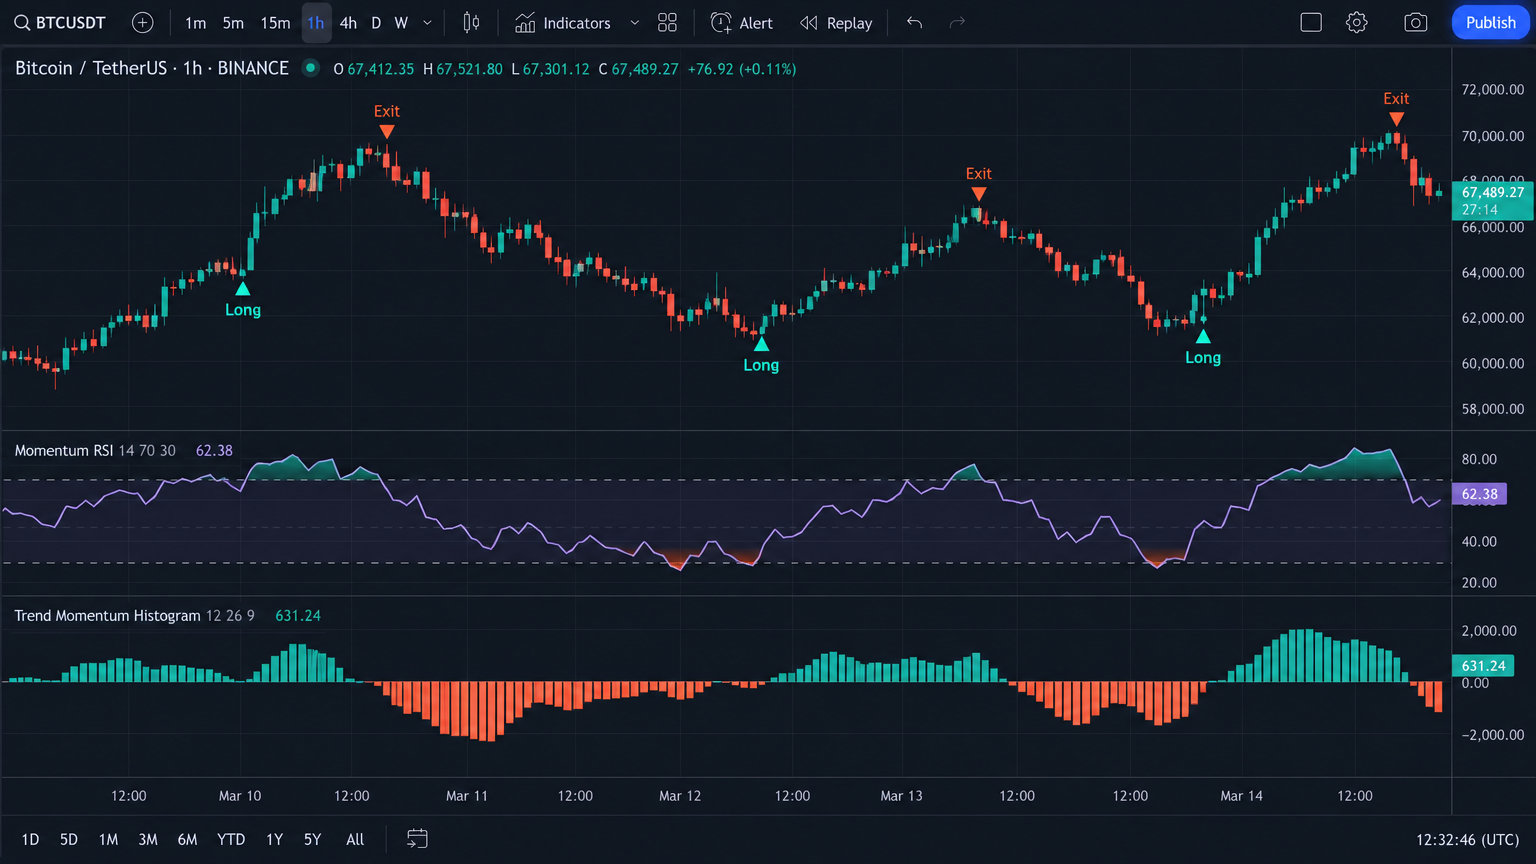
Task: Show All historical data range
Action: point(355,839)
